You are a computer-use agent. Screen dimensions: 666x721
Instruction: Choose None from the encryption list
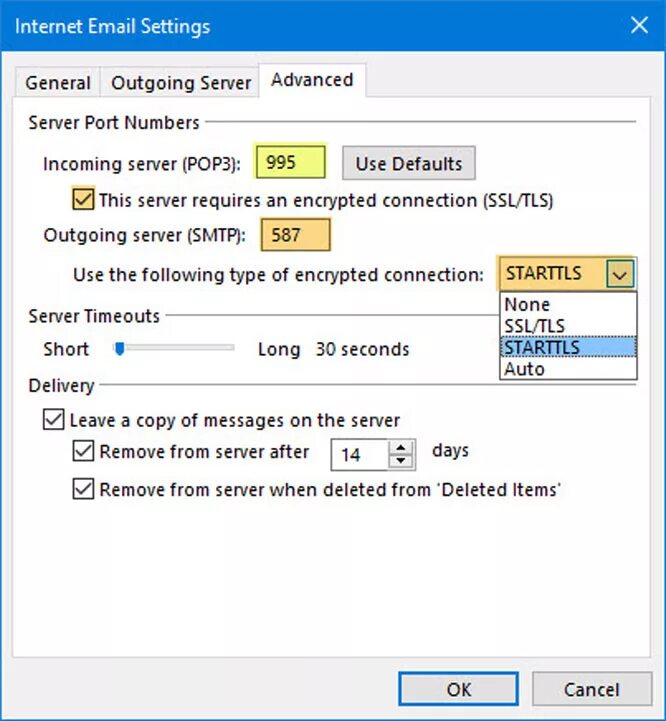click(568, 304)
